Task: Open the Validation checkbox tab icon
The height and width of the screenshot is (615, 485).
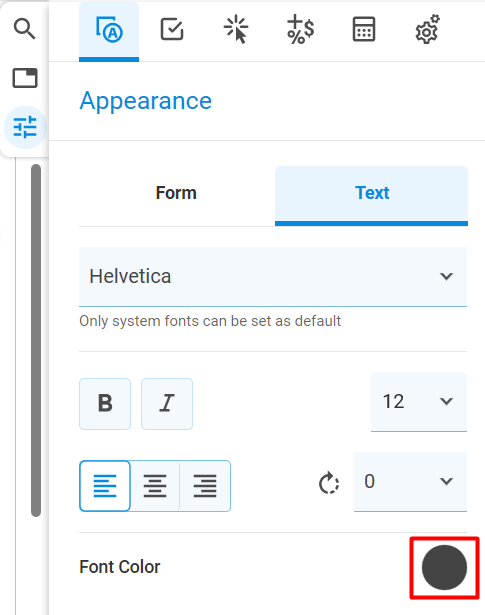Action: click(172, 29)
